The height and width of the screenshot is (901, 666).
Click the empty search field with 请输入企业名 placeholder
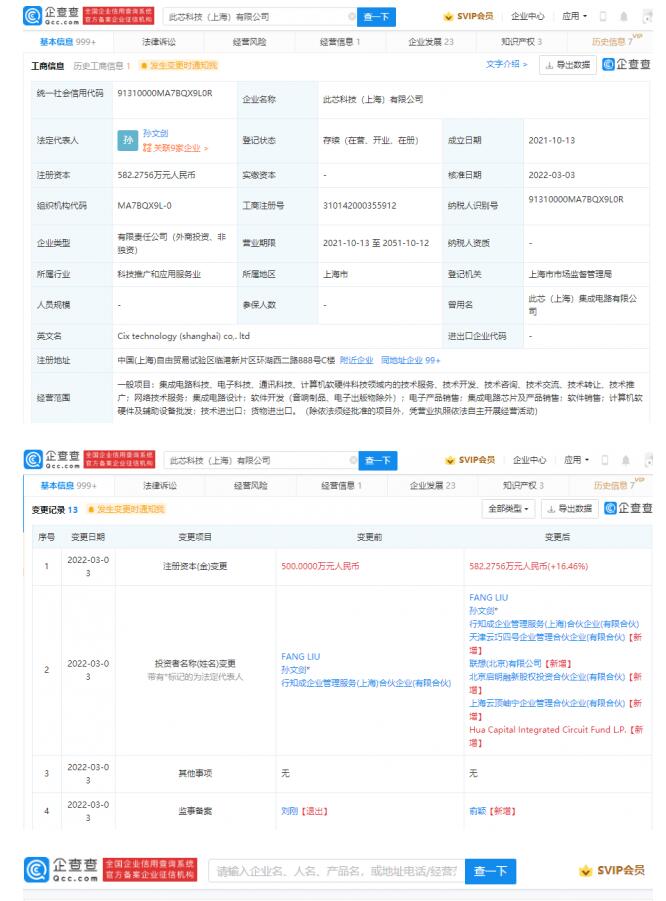point(336,871)
